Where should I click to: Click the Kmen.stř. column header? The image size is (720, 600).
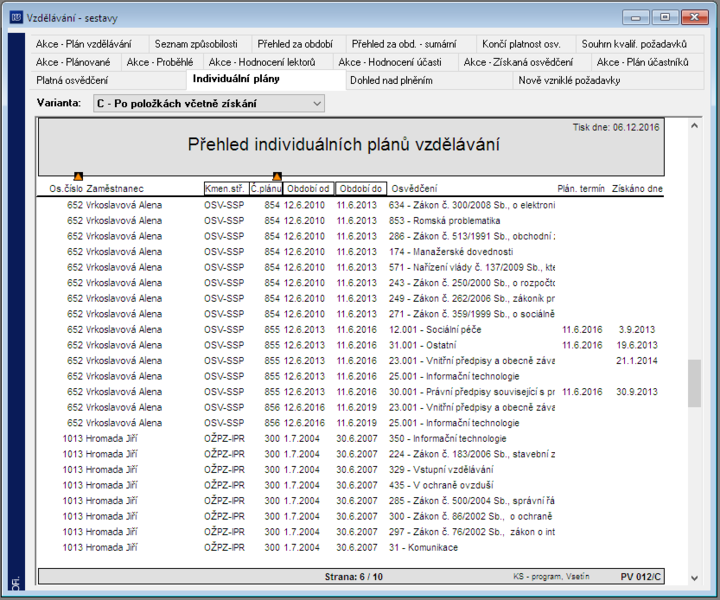(x=225, y=189)
